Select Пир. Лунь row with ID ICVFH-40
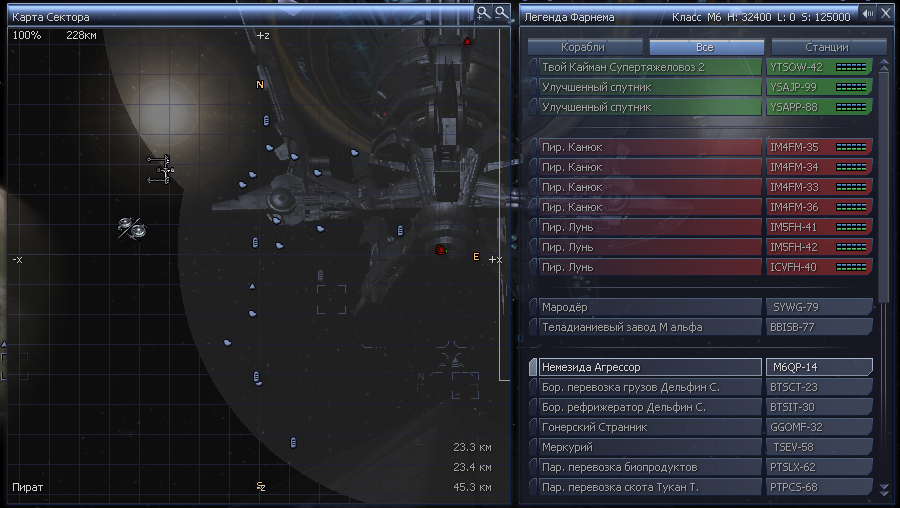 tap(650, 267)
